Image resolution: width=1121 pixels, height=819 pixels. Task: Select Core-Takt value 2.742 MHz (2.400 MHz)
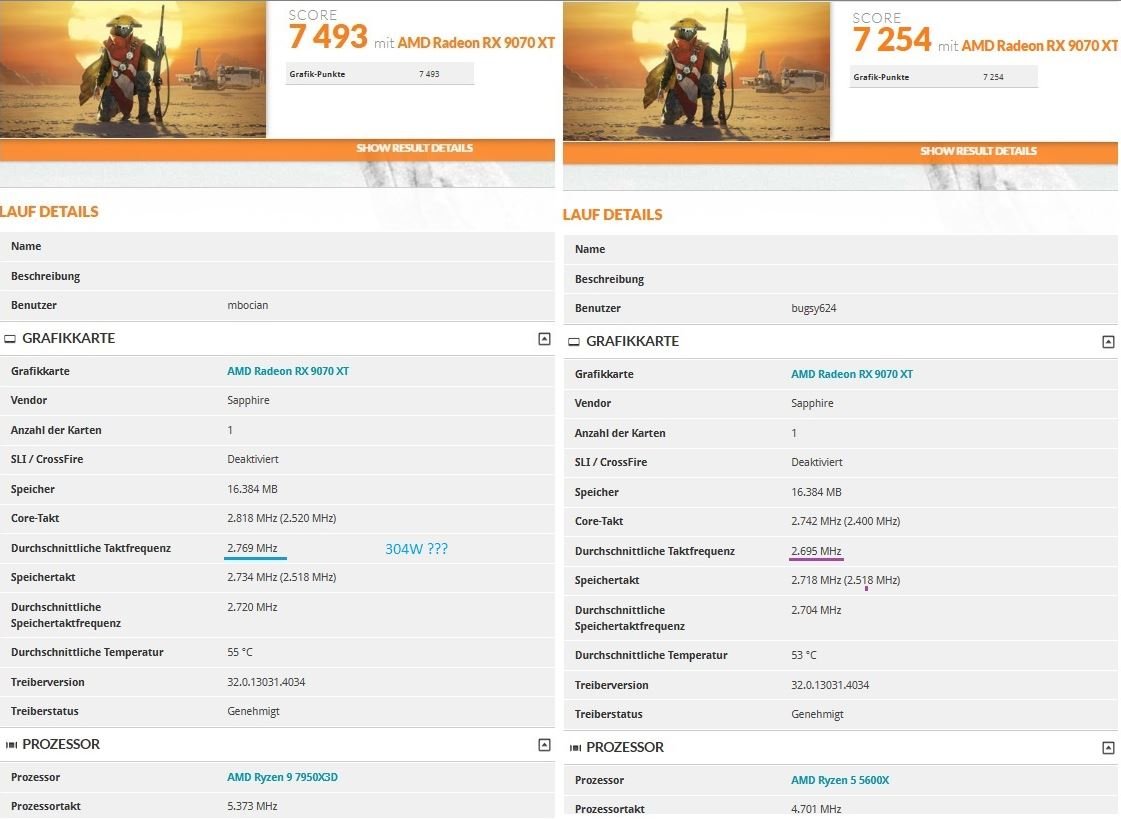[846, 521]
